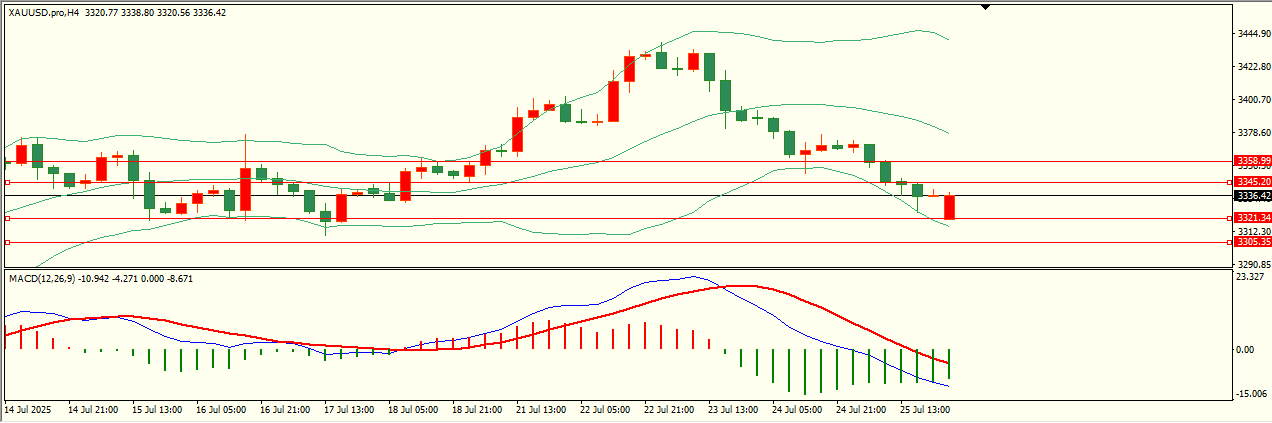
Task: Grab left handle of the 3305.35 line
Action: tap(7, 242)
